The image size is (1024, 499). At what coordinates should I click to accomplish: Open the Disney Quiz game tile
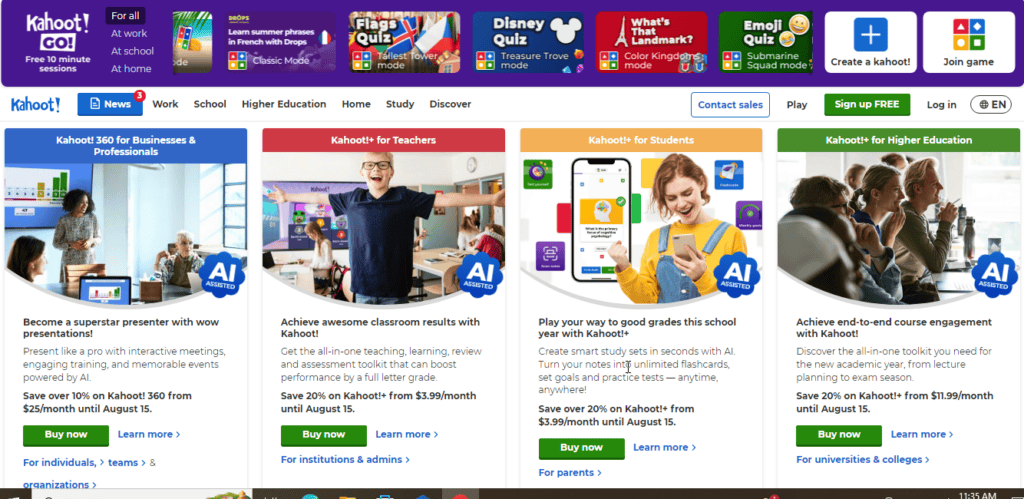pyautogui.click(x=528, y=42)
